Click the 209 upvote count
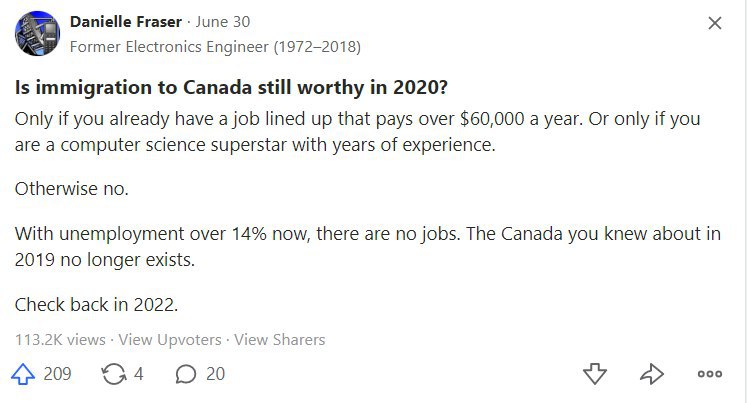747x403 pixels. pos(57,374)
